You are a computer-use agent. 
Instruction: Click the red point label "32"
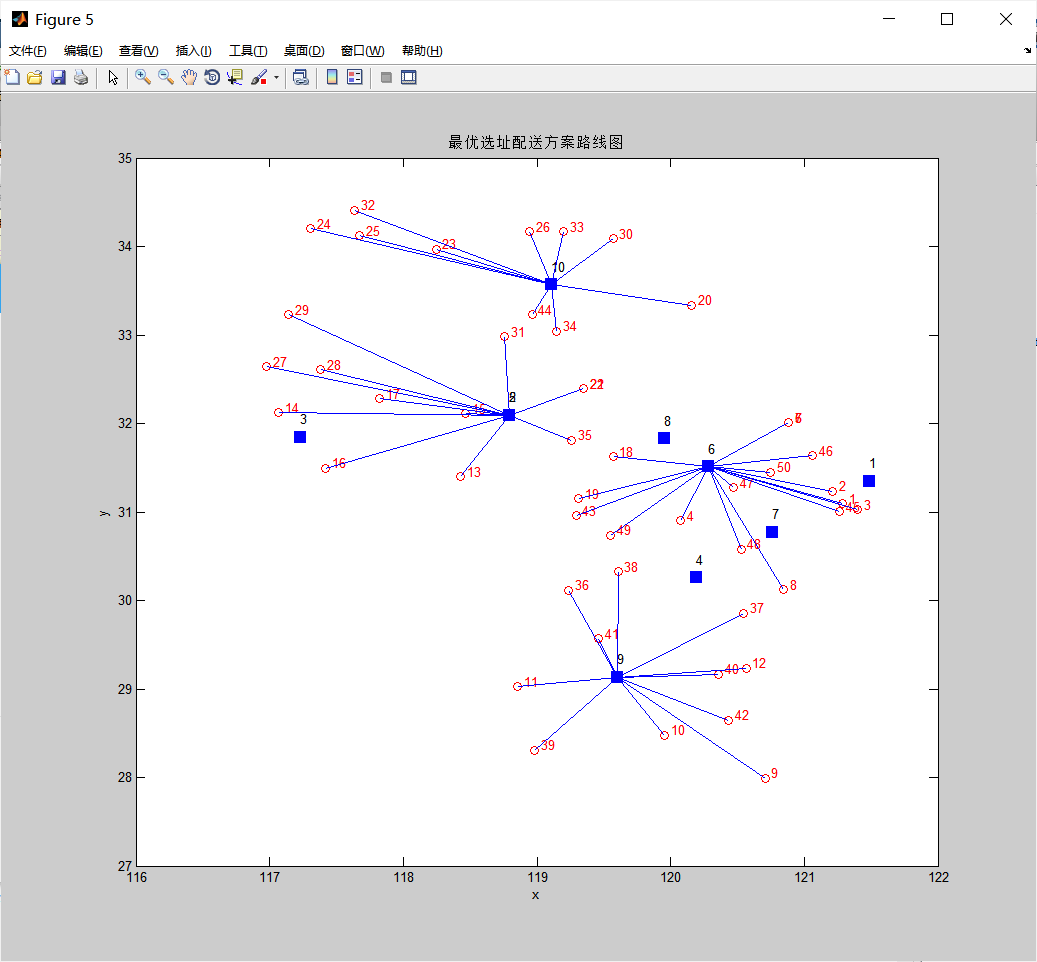pyautogui.click(x=368, y=206)
